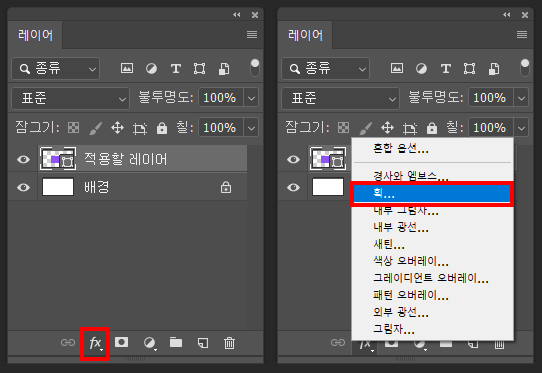542x373 pixels.
Task: Filter smart objects in left panel
Action: pyautogui.click(x=224, y=68)
